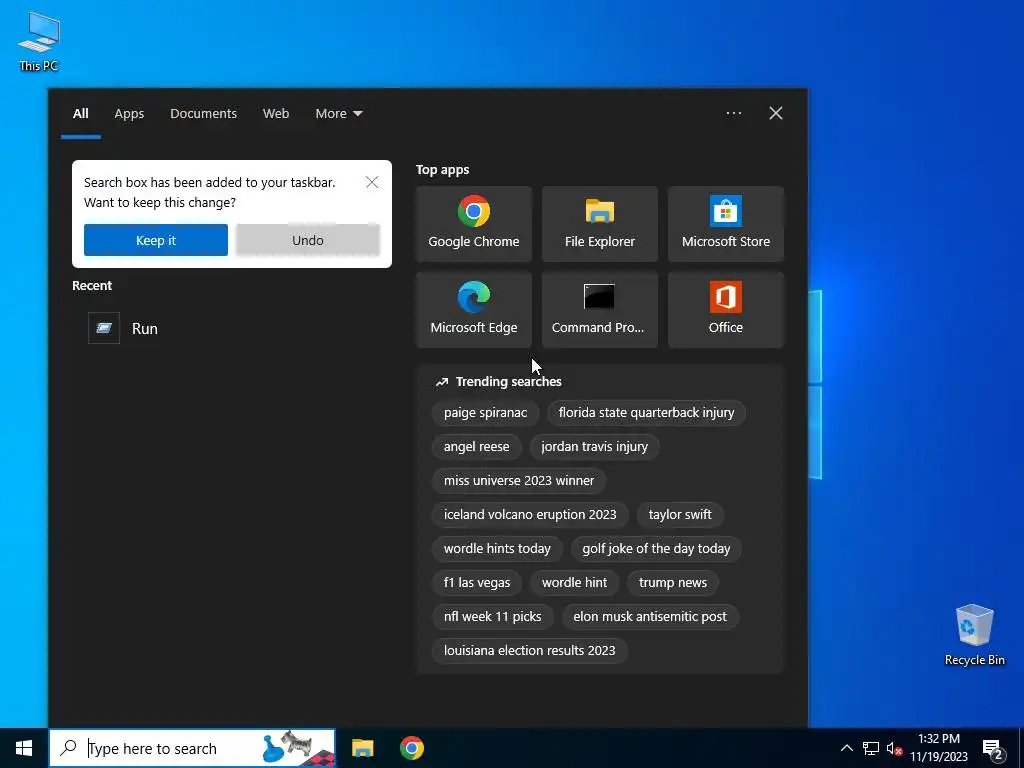Choose nfl week 11 picks search
The width and height of the screenshot is (1024, 768).
(492, 616)
